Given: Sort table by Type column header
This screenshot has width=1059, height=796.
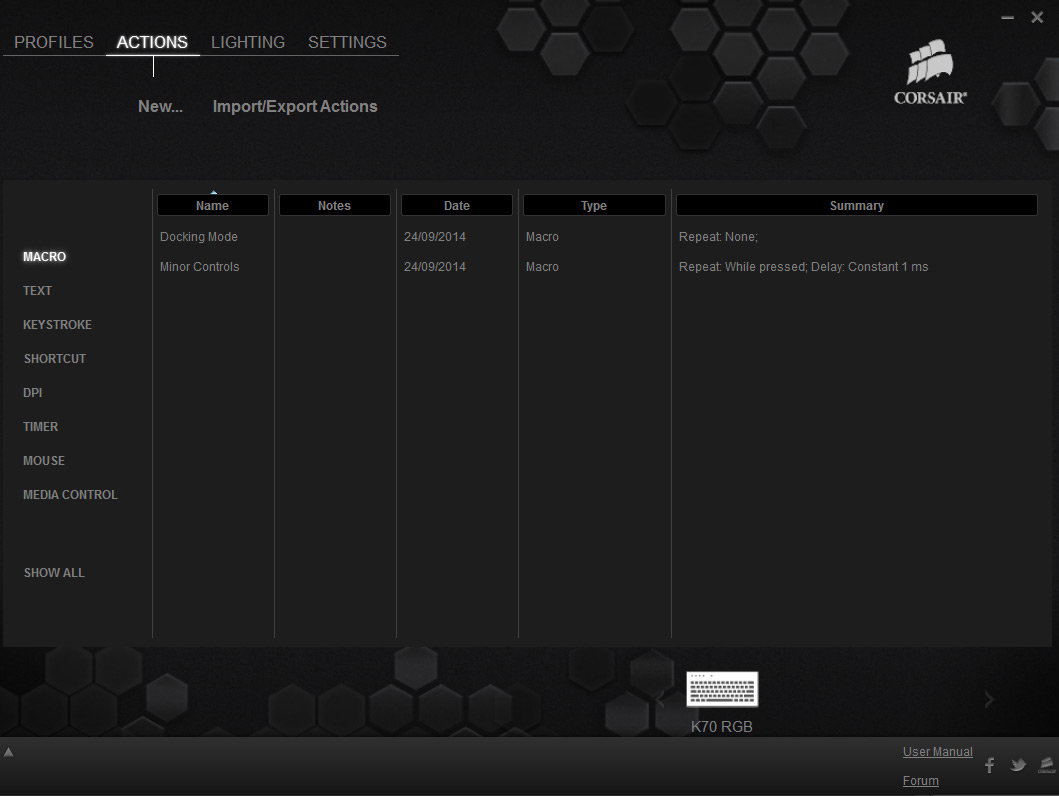Looking at the screenshot, I should (x=594, y=205).
